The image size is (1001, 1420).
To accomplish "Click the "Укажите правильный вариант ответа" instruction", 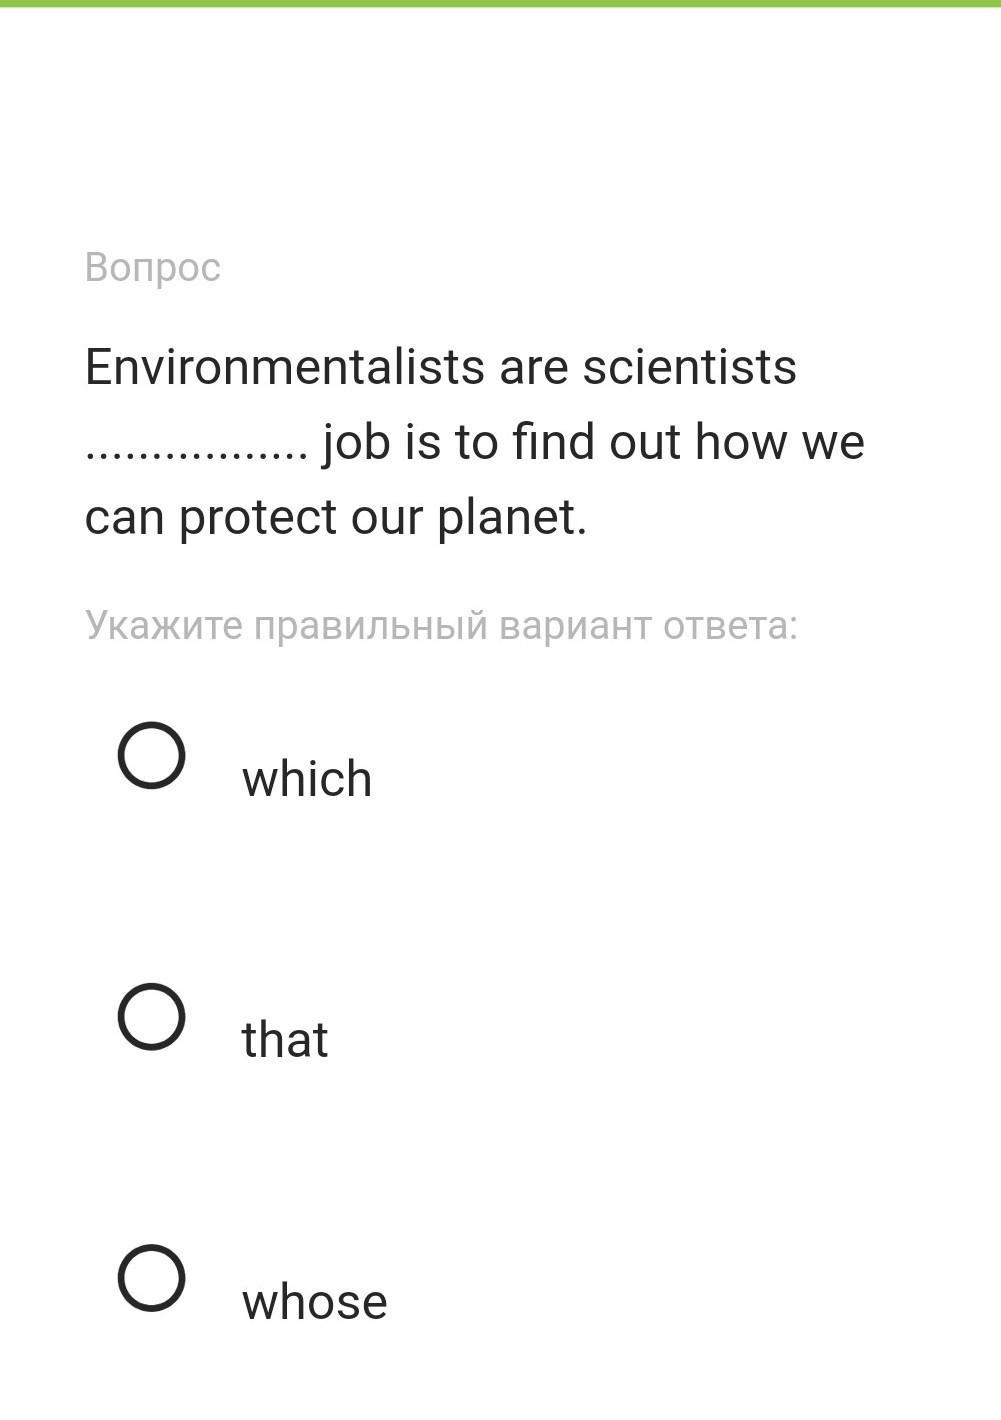I will coord(441,625).
